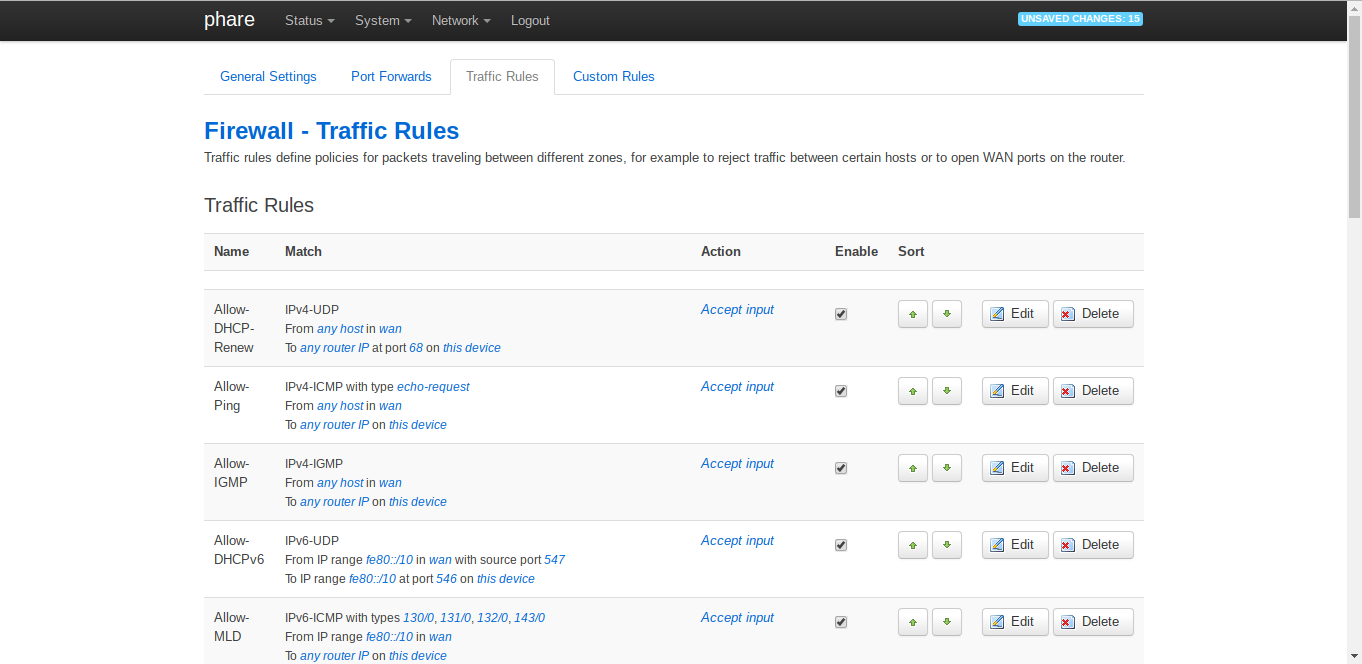The height and width of the screenshot is (664, 1362).
Task: Switch to Port Forwards tab
Action: coord(391,76)
